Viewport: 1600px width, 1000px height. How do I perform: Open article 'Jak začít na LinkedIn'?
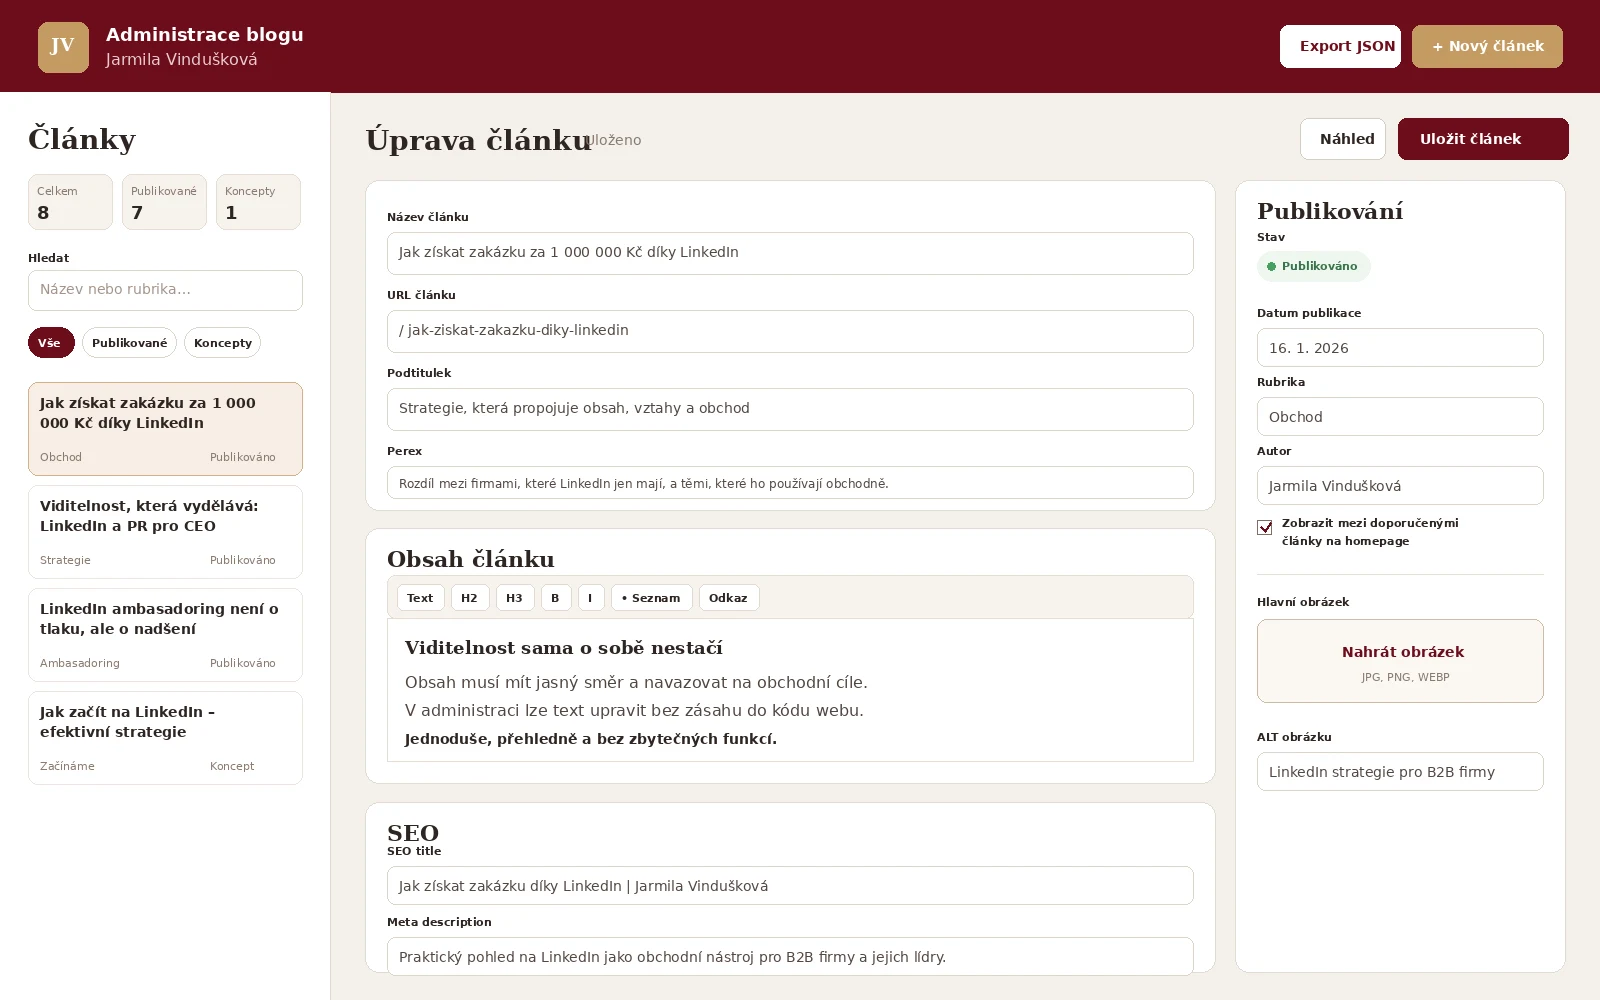pyautogui.click(x=165, y=738)
